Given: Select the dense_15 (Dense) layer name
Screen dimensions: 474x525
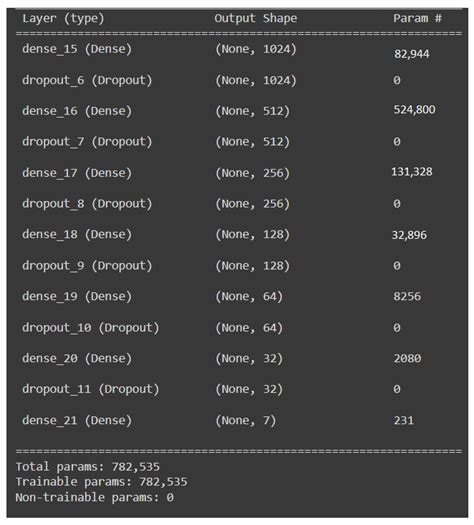Looking at the screenshot, I should [x=77, y=49].
